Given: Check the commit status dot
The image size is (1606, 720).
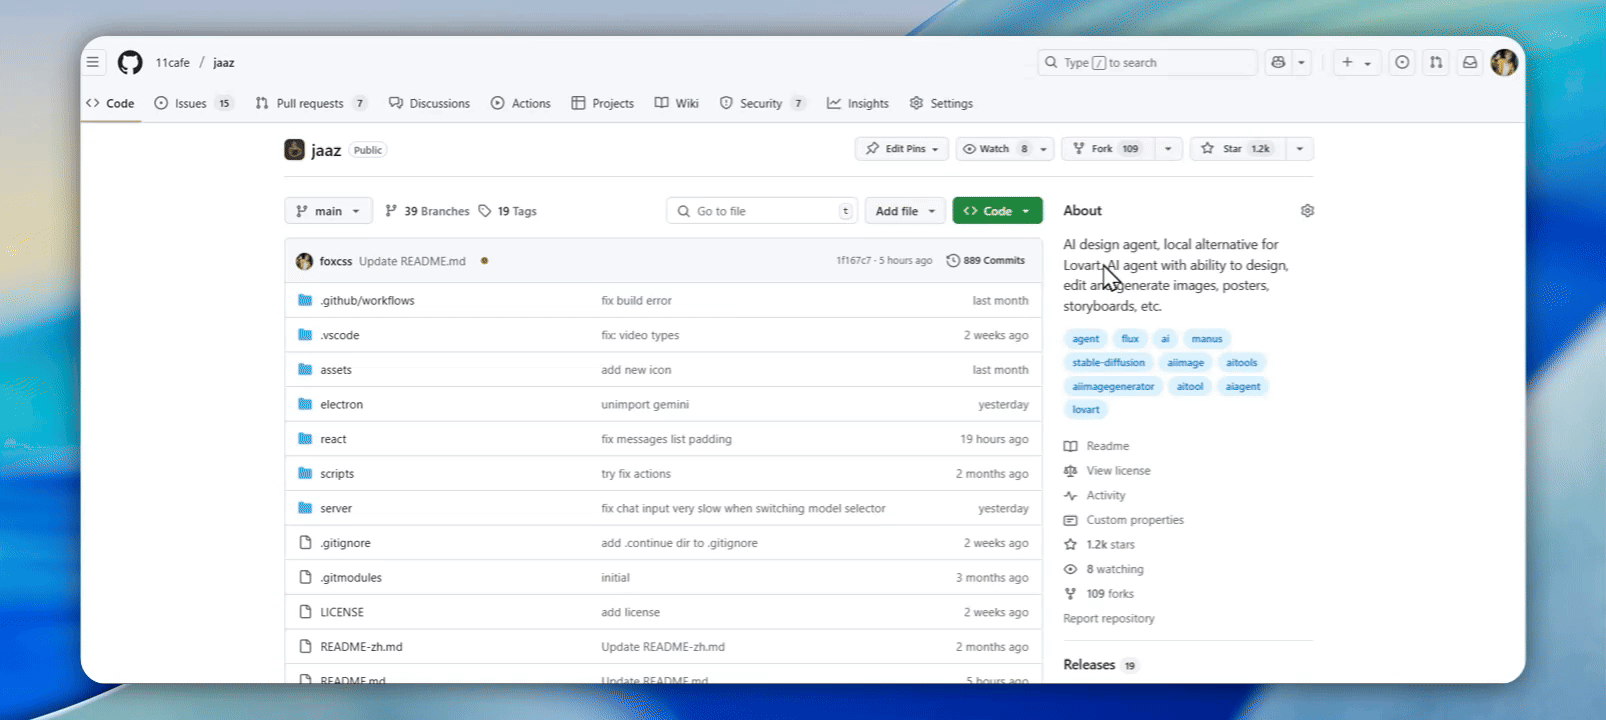Looking at the screenshot, I should [484, 261].
